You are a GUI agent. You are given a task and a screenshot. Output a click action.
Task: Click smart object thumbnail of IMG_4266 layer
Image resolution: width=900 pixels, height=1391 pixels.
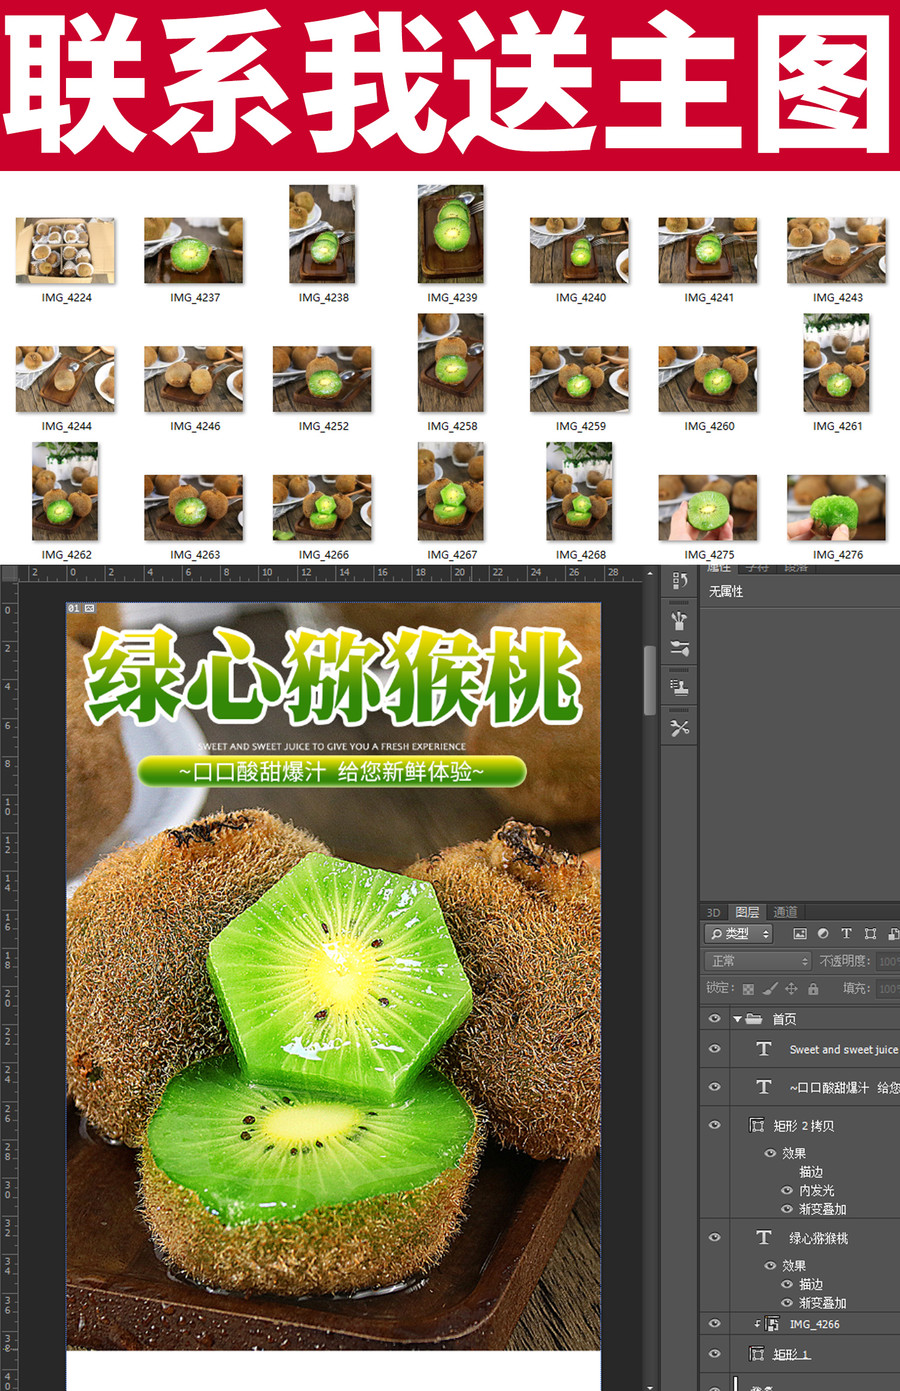(x=772, y=1324)
